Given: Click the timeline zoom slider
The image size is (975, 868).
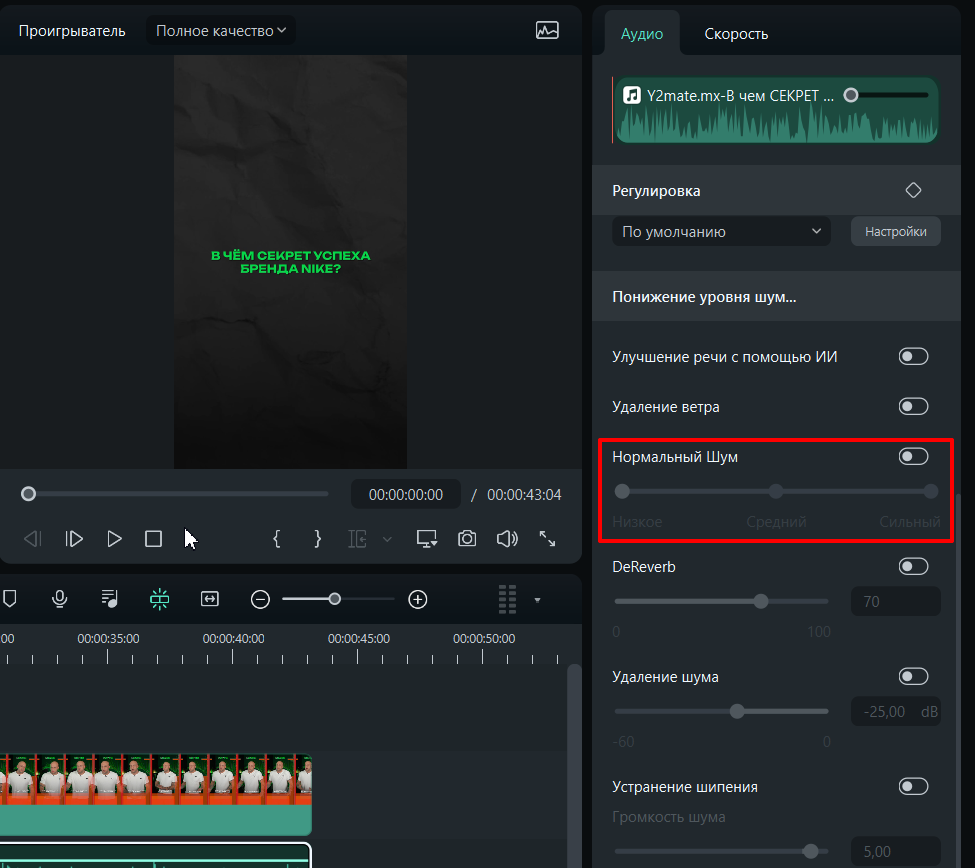Looking at the screenshot, I should [x=338, y=599].
